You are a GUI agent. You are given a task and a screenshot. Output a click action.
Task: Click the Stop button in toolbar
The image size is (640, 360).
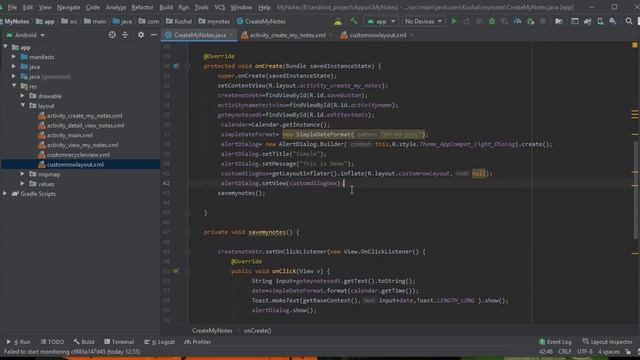(543, 21)
